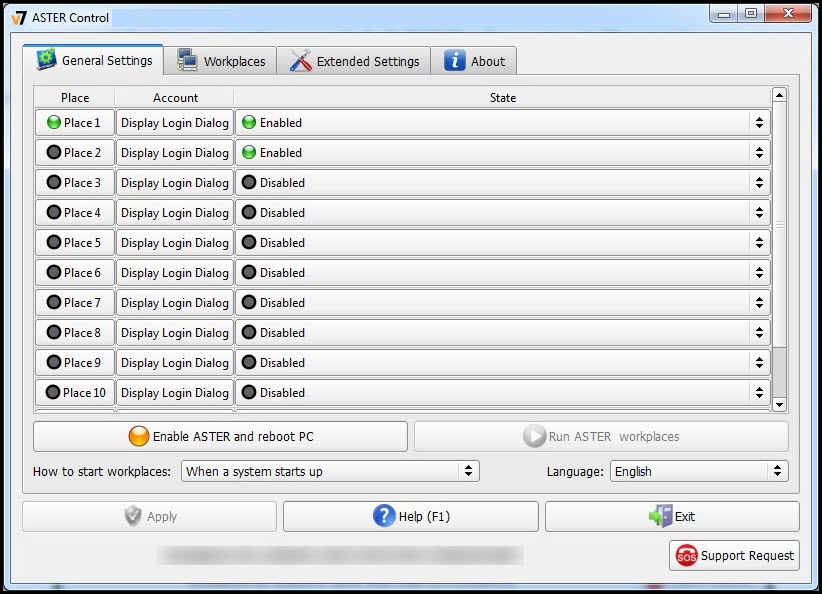Open the Place 10 state dropdown
The width and height of the screenshot is (822, 594).
[x=503, y=392]
